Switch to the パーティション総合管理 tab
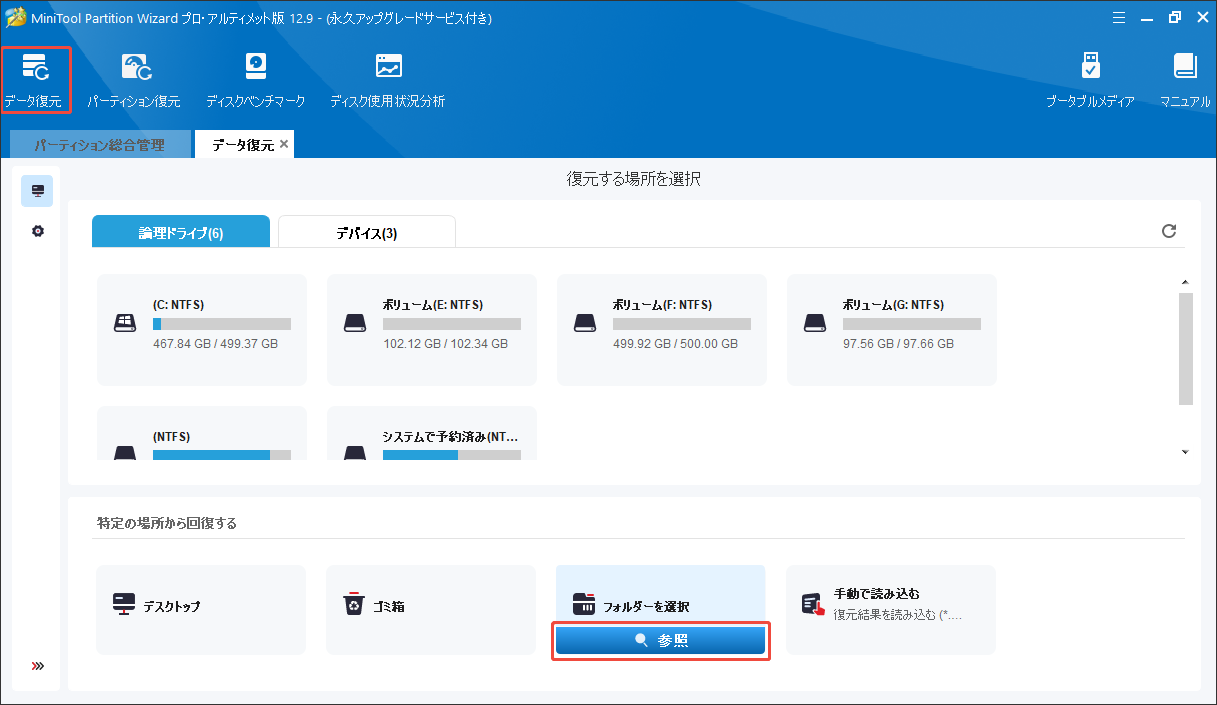 (x=99, y=145)
